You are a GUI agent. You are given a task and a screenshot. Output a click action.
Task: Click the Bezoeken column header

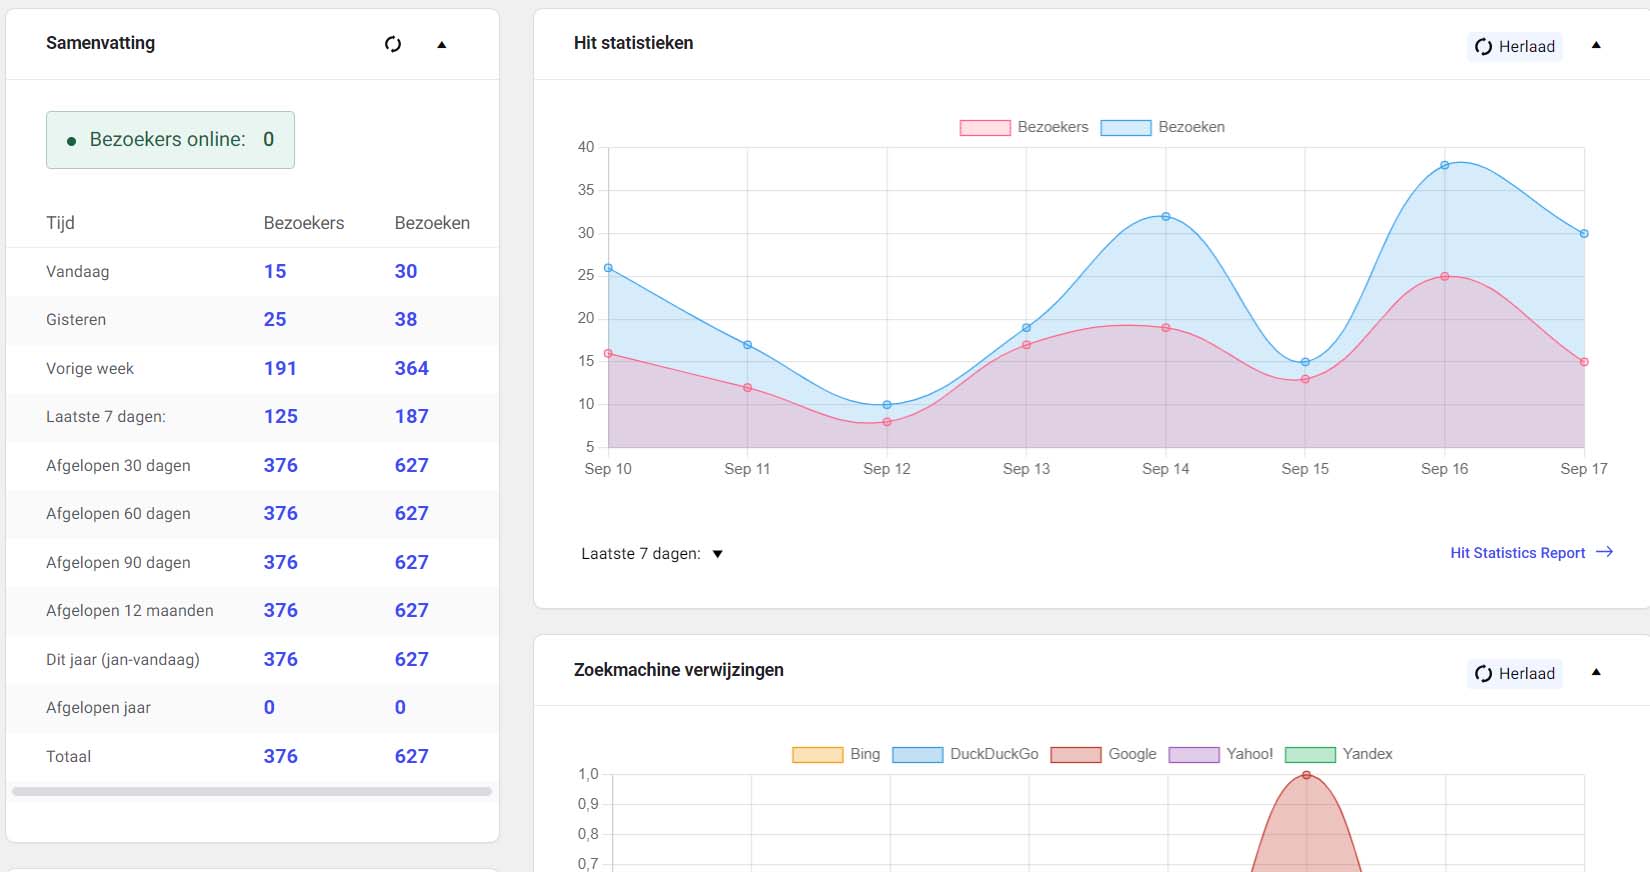(432, 223)
